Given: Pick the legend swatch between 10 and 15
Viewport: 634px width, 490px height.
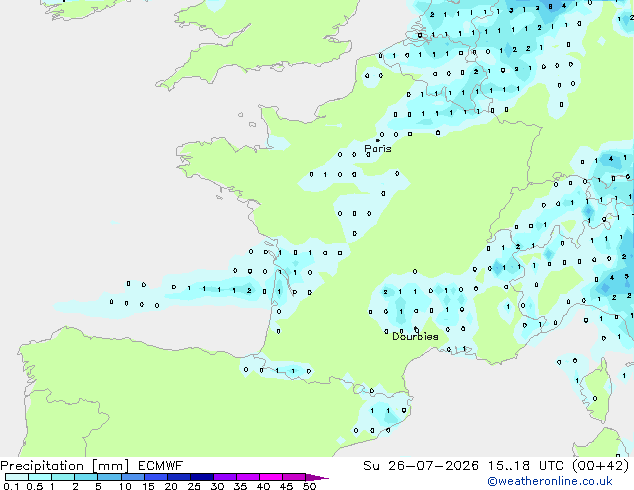Looking at the screenshot, I should tap(133, 477).
